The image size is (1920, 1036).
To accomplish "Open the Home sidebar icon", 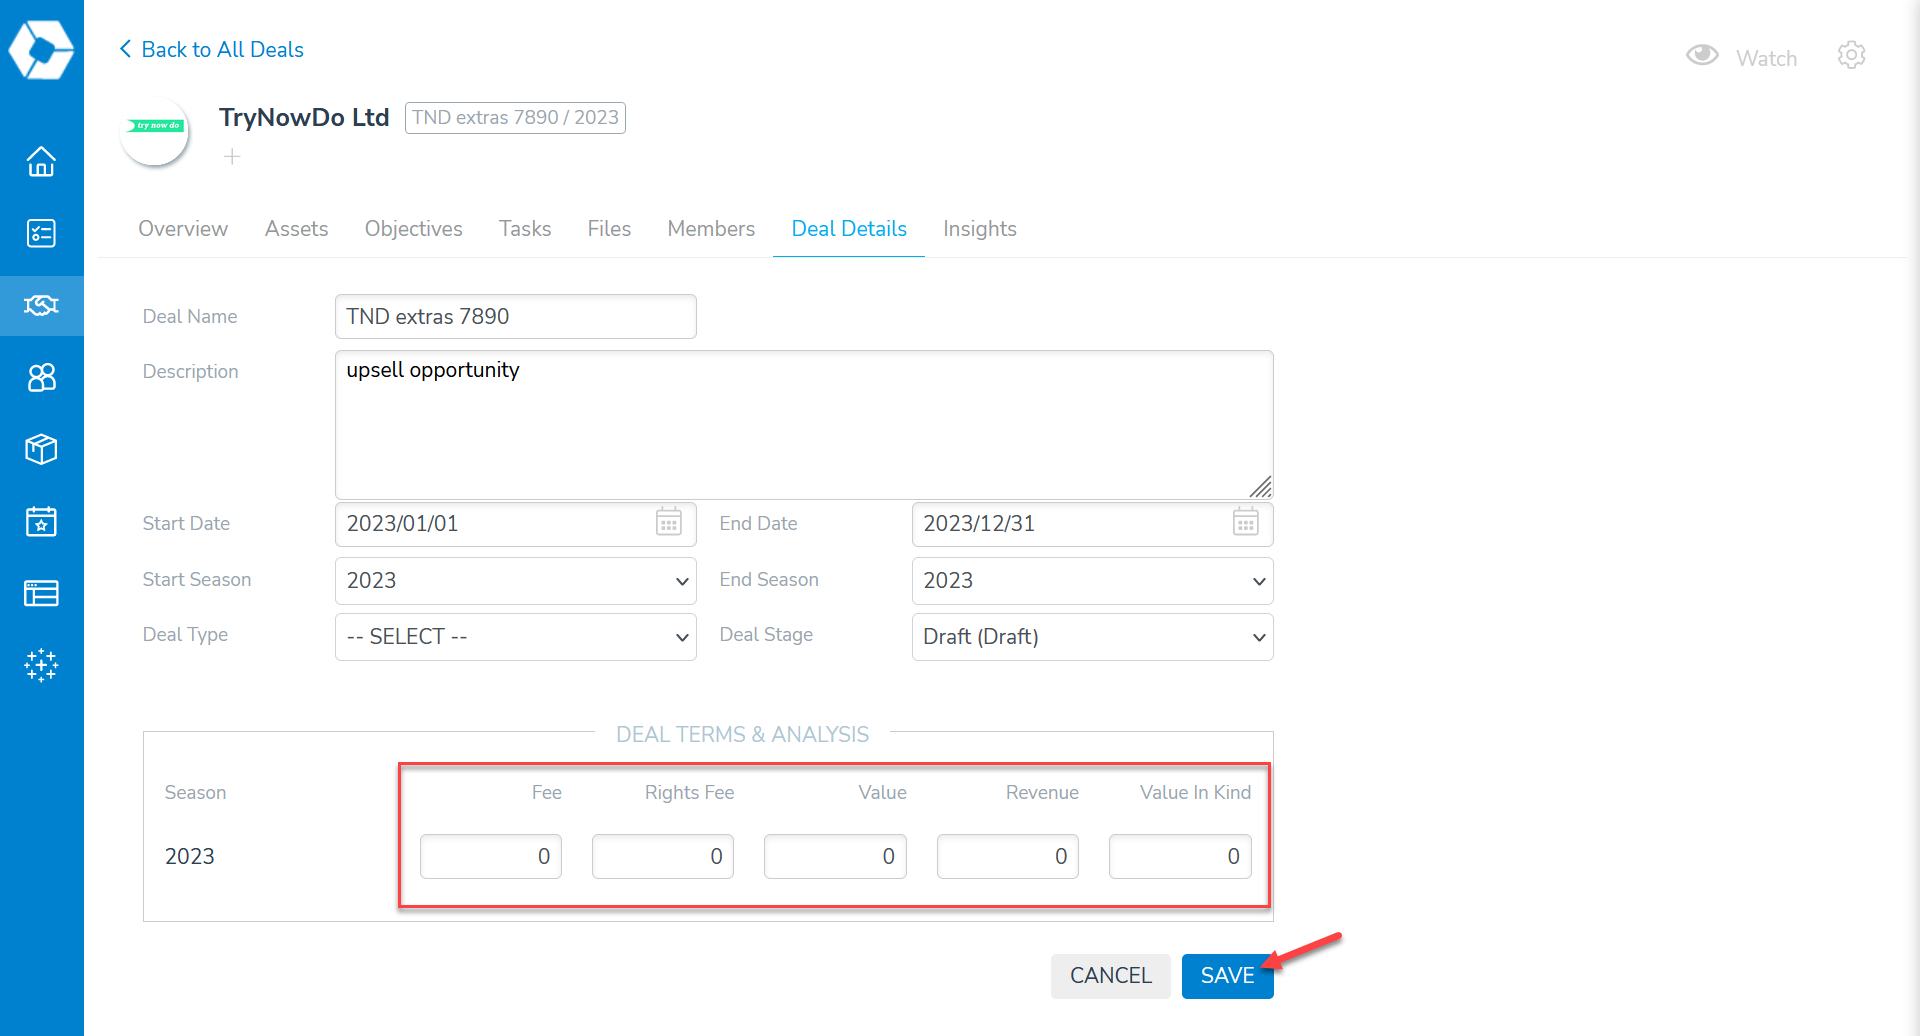I will (41, 161).
